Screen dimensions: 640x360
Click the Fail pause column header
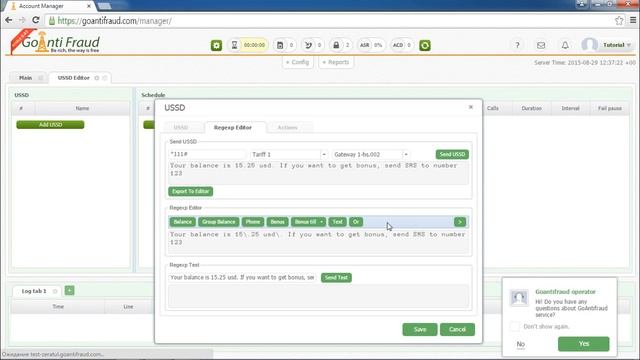click(x=609, y=108)
